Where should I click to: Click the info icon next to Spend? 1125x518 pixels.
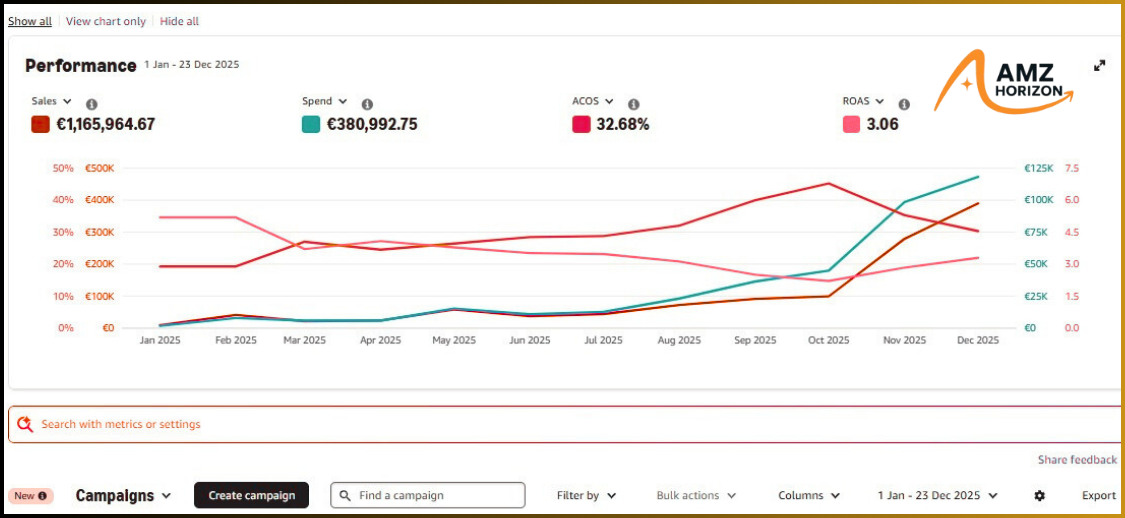tap(367, 104)
